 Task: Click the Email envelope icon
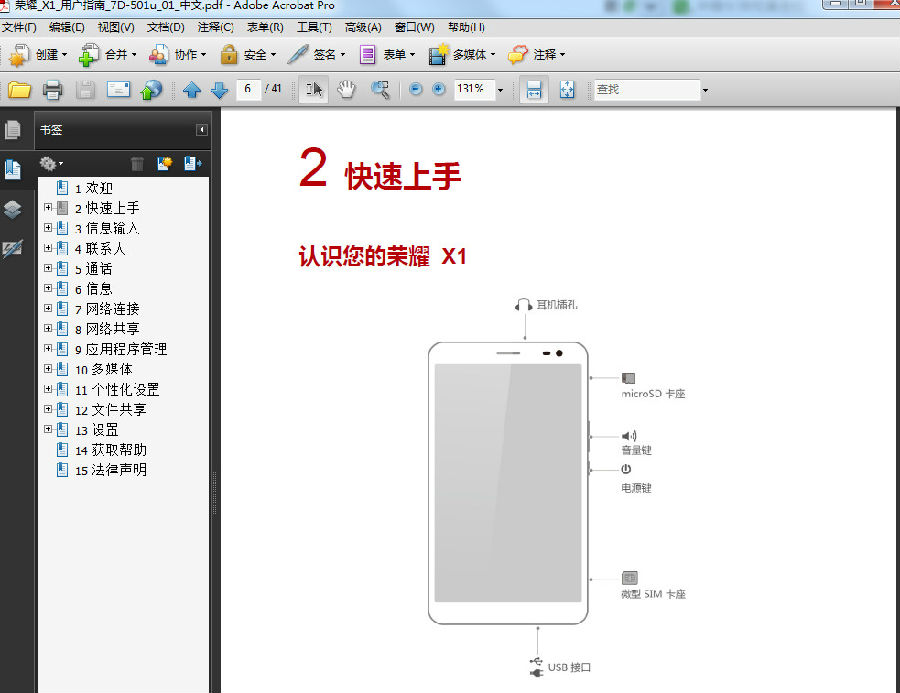(x=118, y=90)
